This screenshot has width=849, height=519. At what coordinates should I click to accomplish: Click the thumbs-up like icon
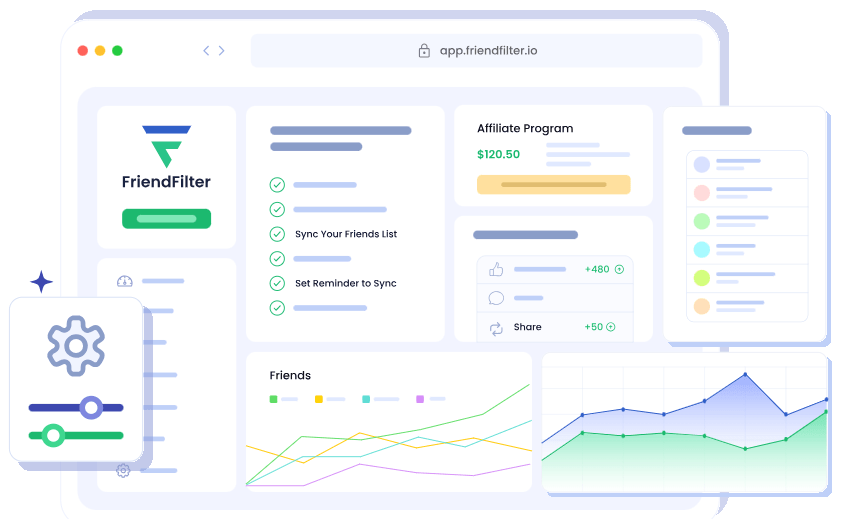point(496,269)
